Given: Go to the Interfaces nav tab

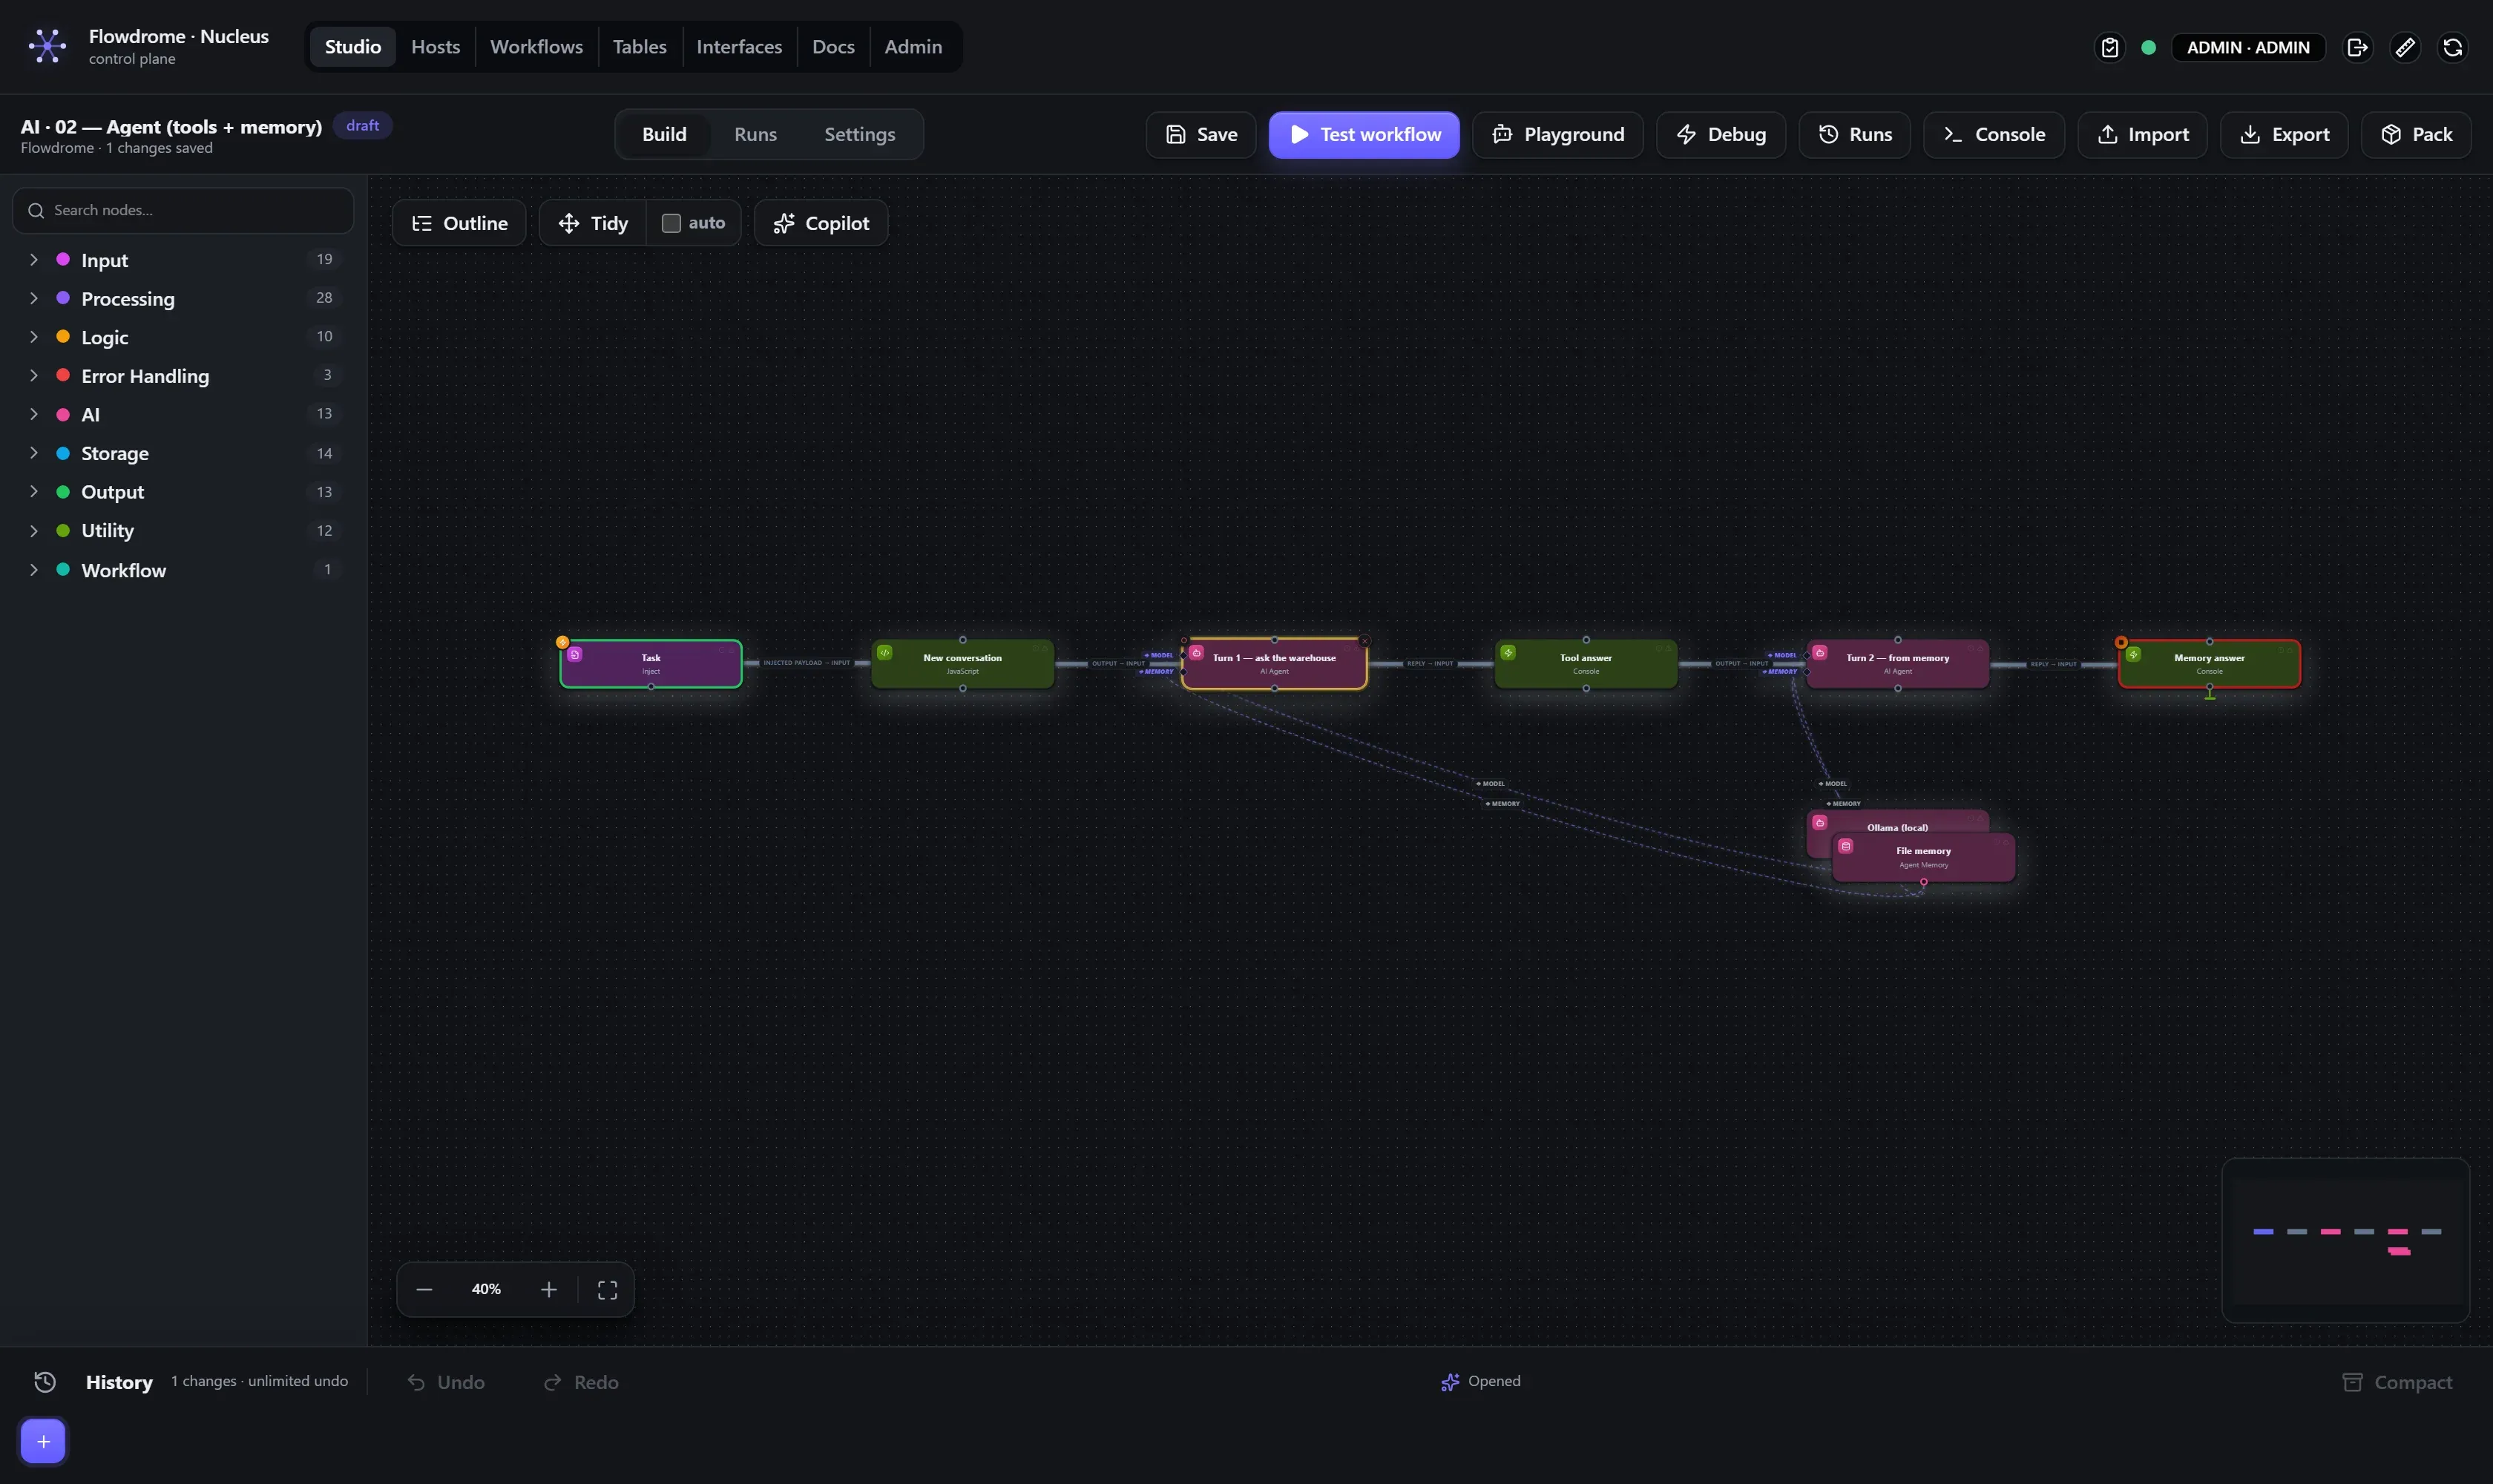Looking at the screenshot, I should [739, 47].
